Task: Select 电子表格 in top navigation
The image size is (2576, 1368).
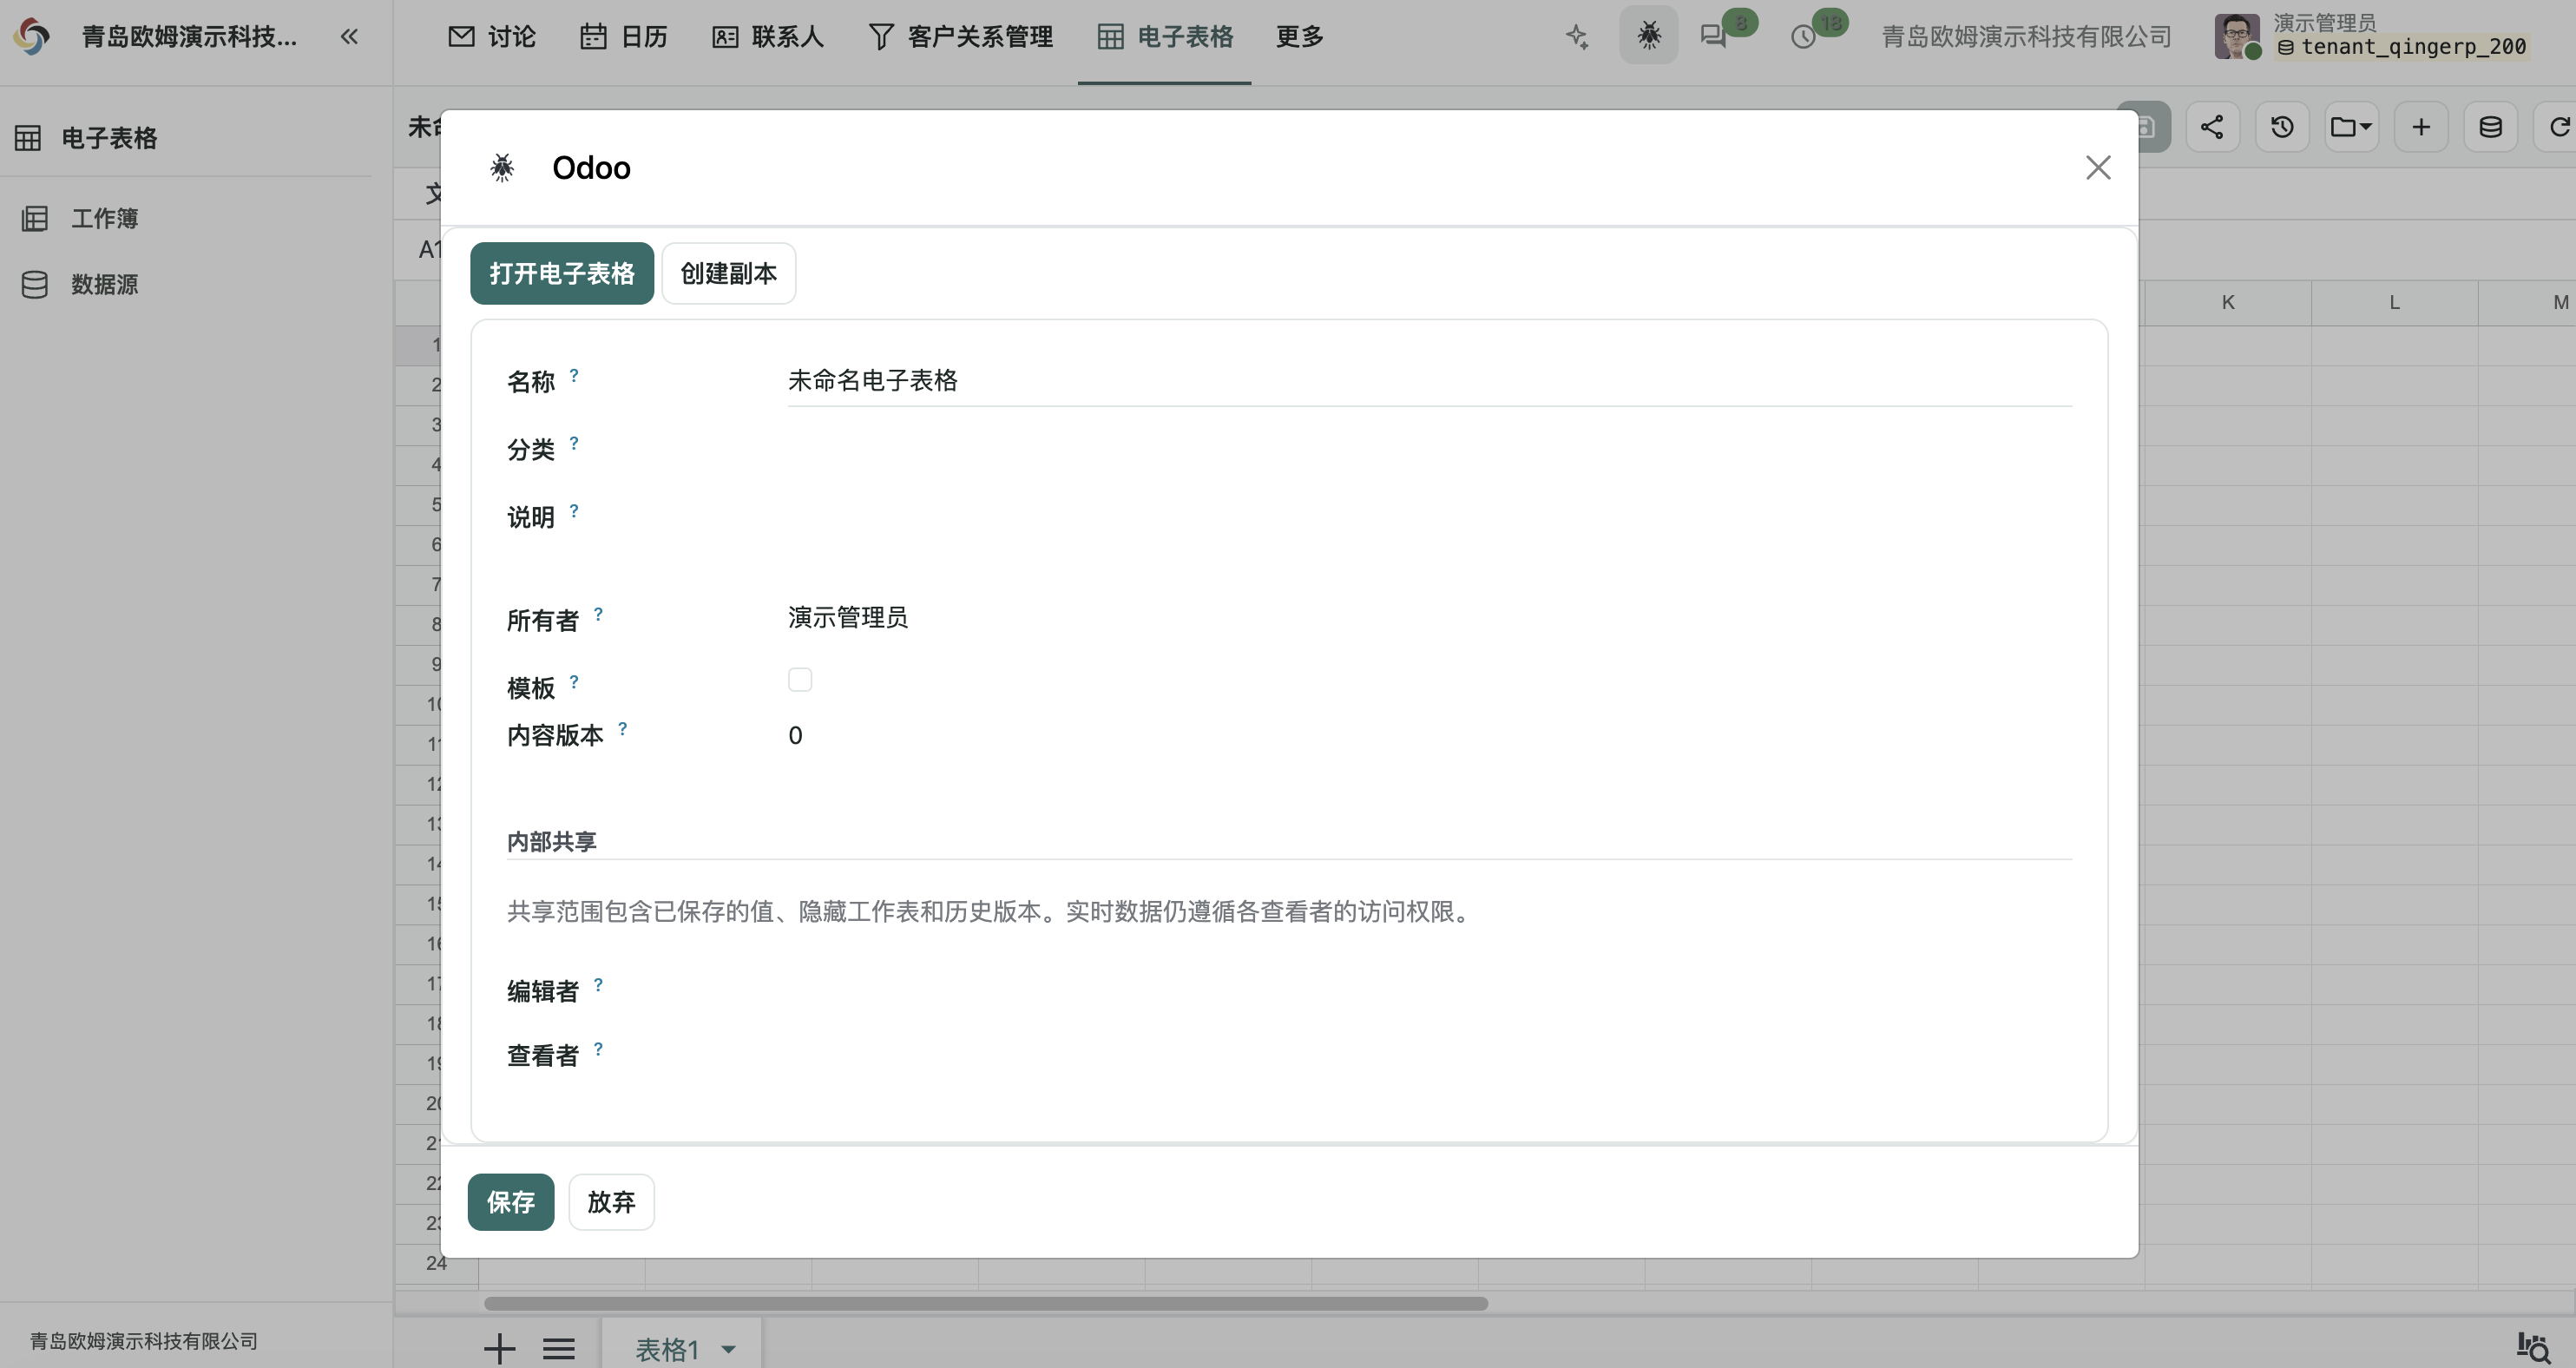Action: [x=1165, y=37]
